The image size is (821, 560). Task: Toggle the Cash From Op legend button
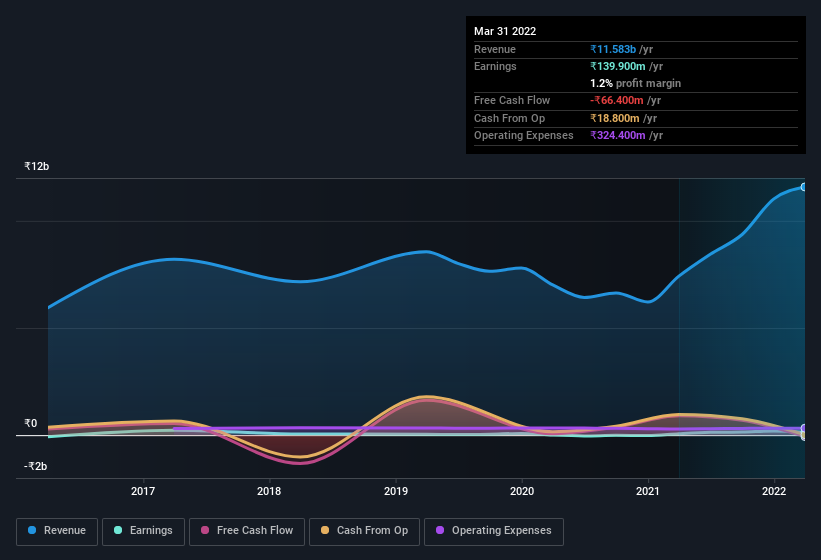click(364, 531)
